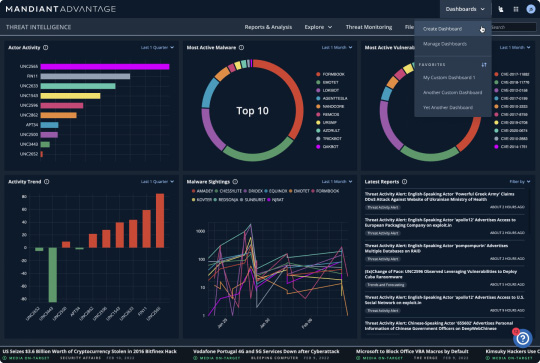Screen dimensions: 540x363
Task: Open the Explore menu
Action: (x=318, y=27)
